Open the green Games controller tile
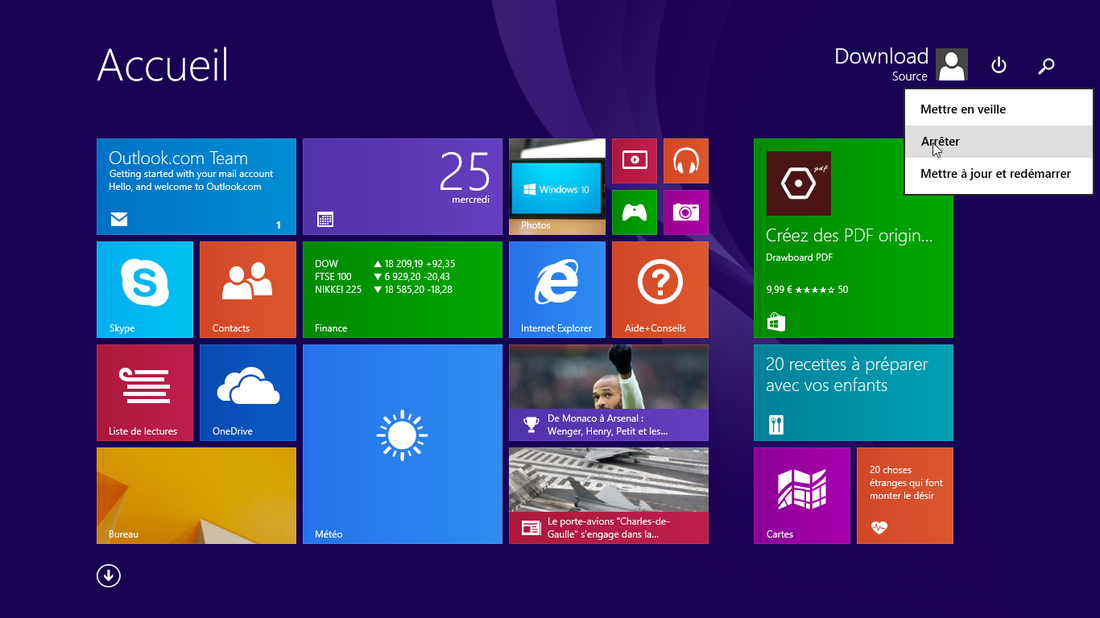Viewport: 1100px width, 618px height. tap(634, 212)
